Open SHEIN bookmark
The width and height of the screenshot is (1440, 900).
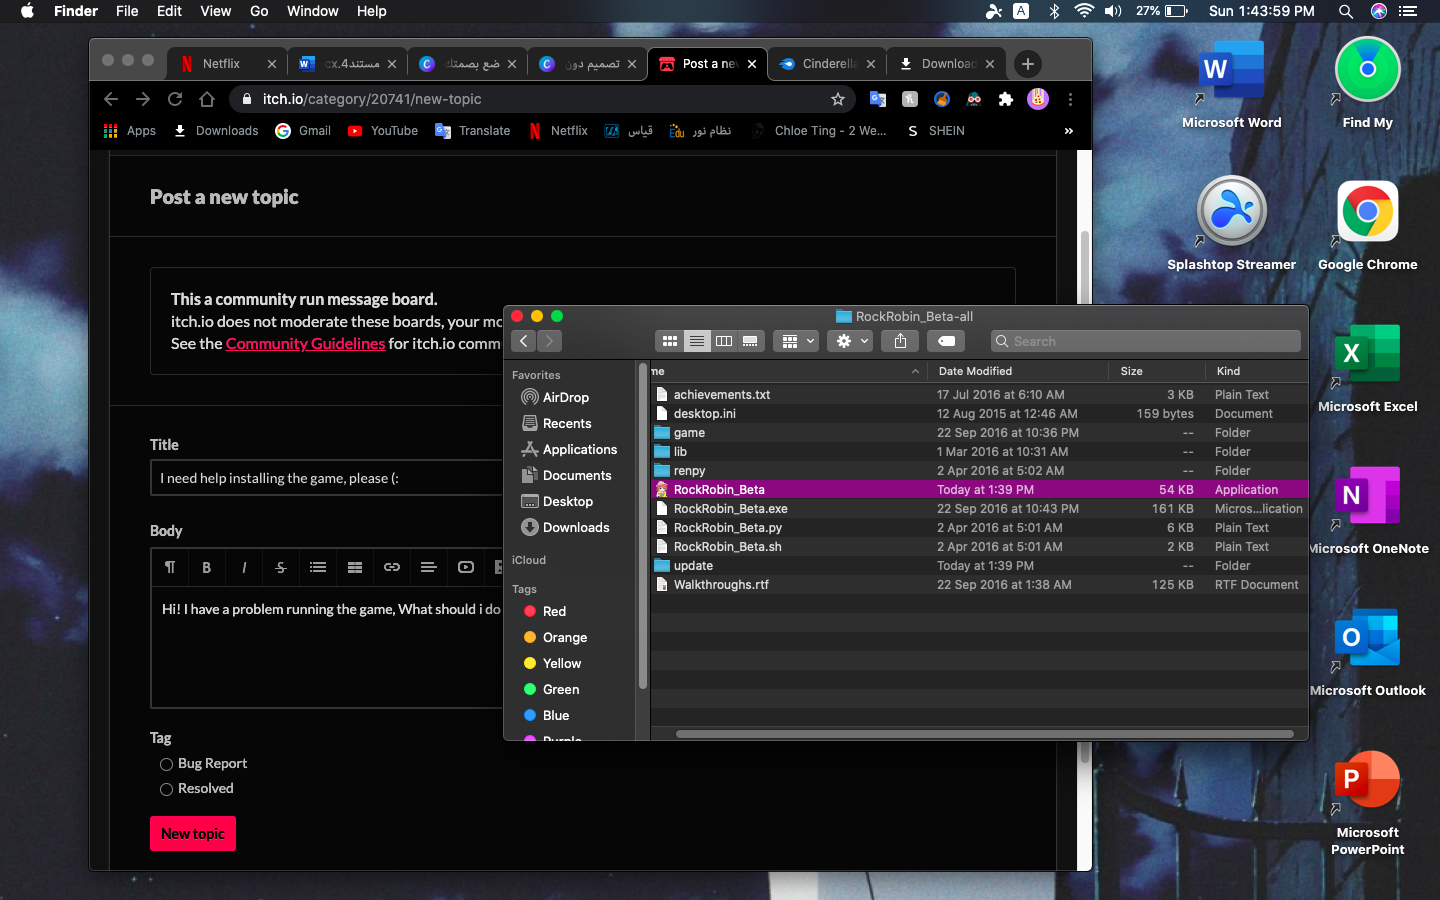[935, 131]
